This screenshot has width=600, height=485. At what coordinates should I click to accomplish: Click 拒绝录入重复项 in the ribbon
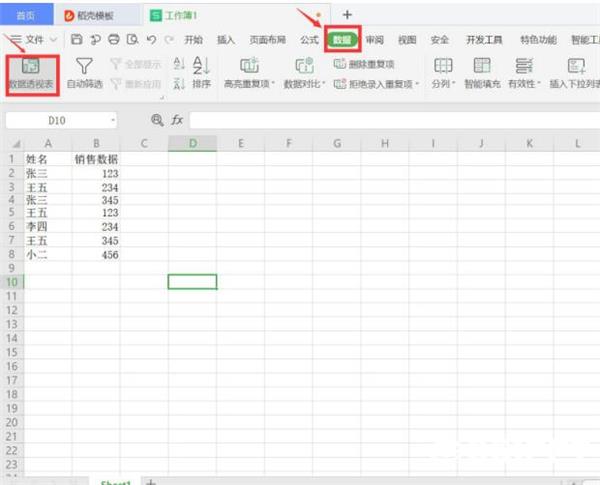pos(377,83)
